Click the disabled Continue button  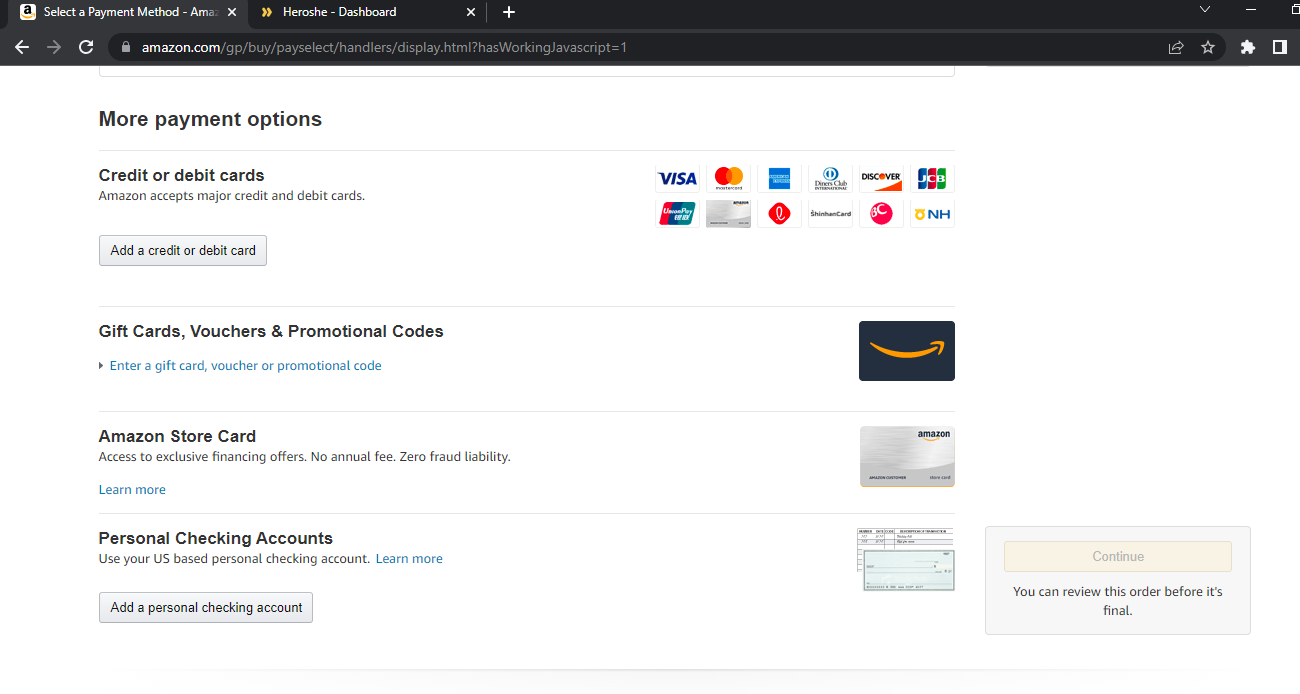(1118, 556)
